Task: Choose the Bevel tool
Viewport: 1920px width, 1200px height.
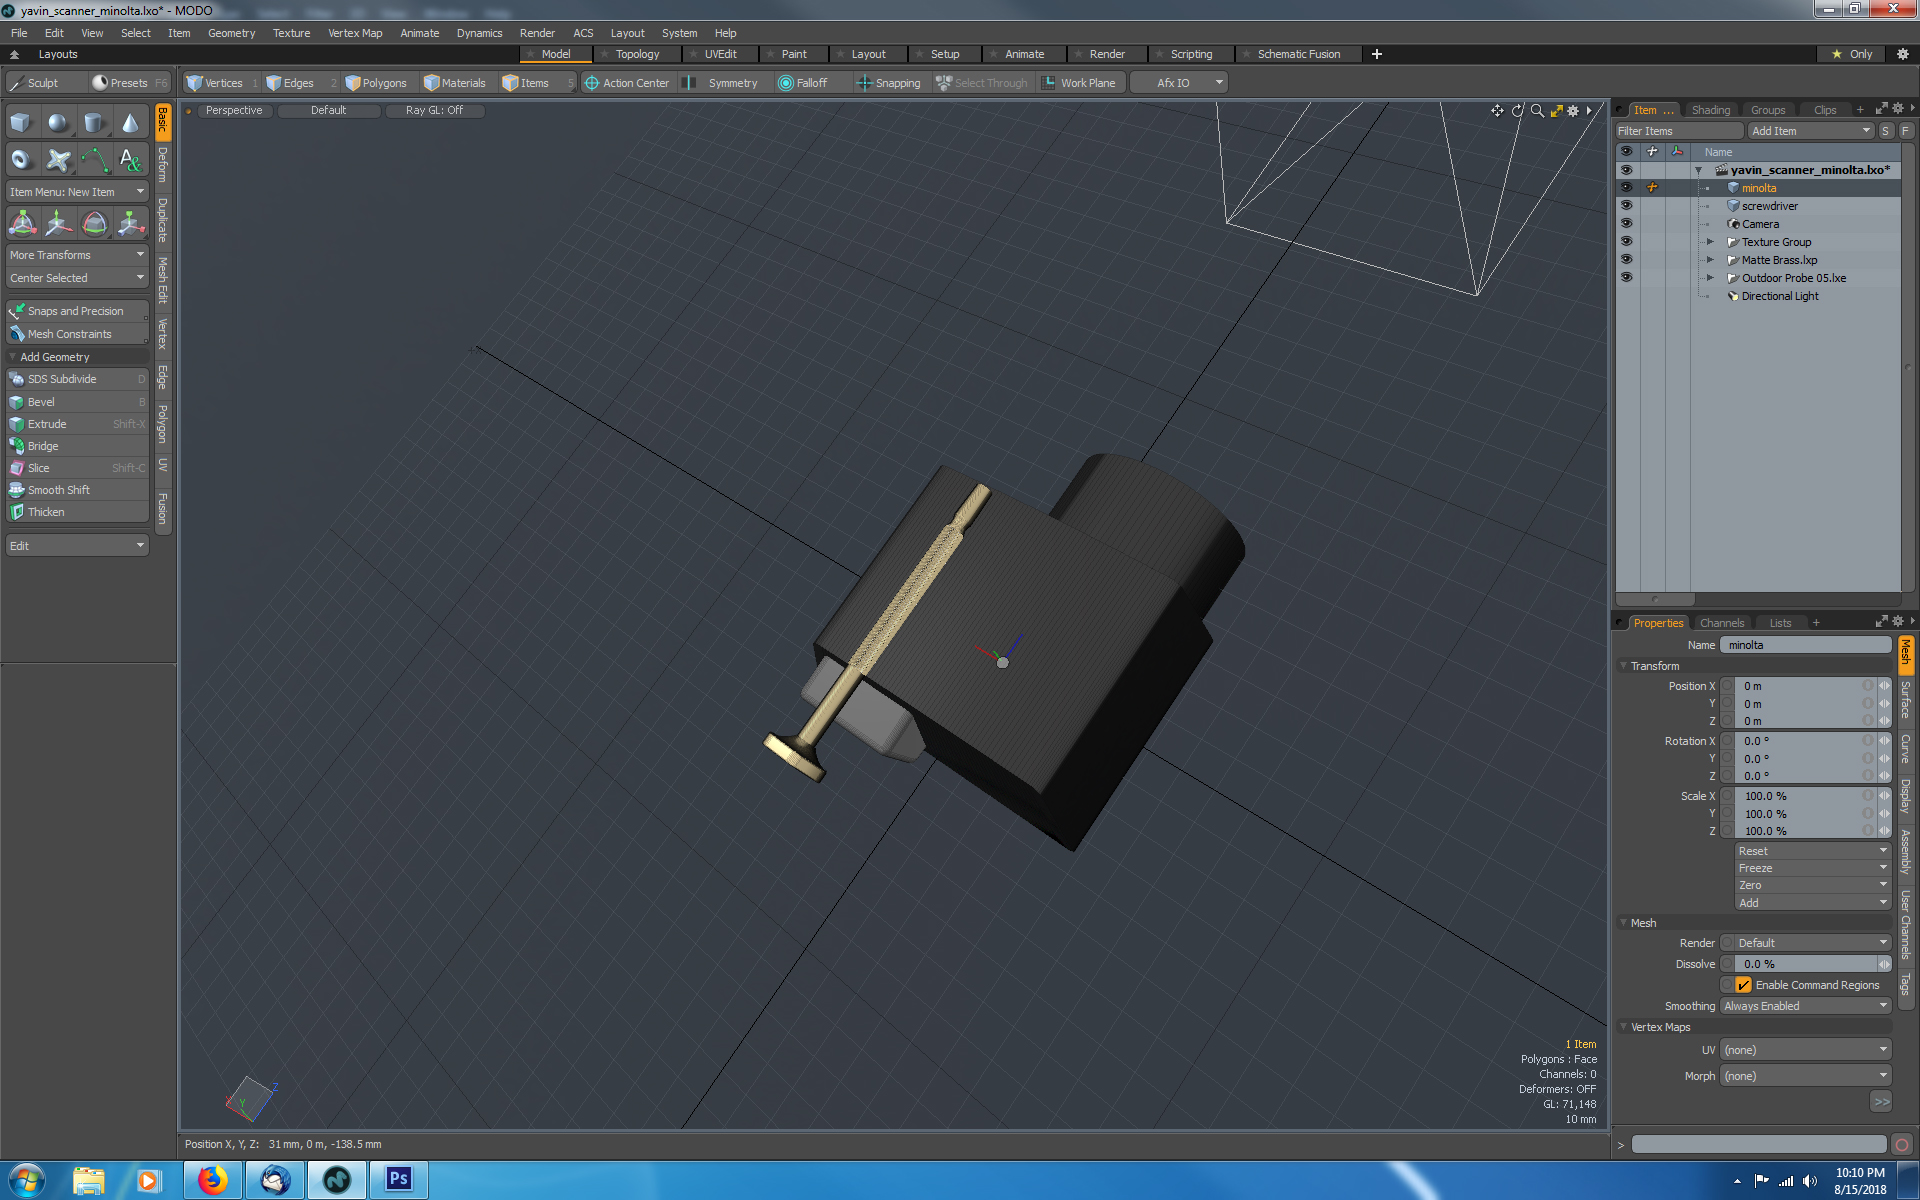Action: (77, 402)
